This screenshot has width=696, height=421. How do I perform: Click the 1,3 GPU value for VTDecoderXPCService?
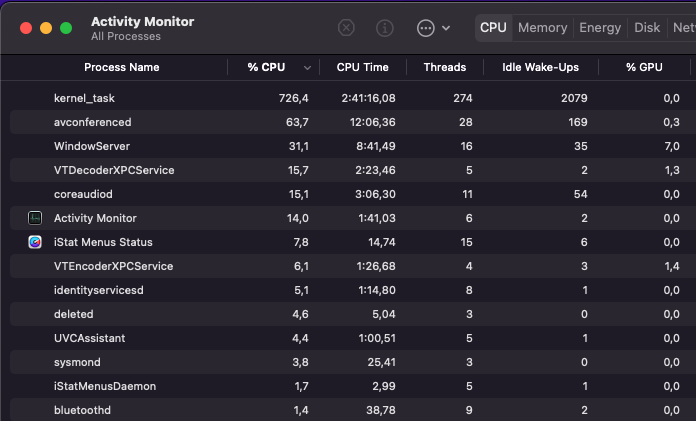point(672,170)
